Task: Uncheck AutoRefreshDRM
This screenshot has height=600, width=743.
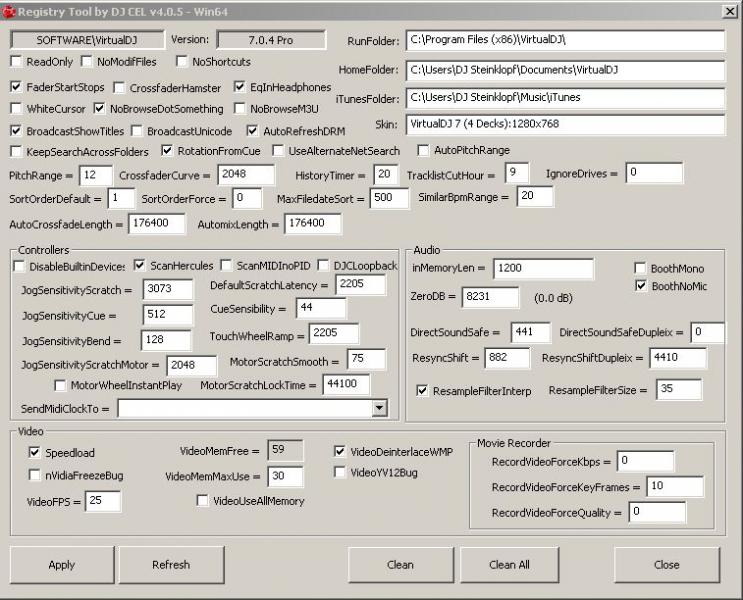Action: (x=253, y=131)
